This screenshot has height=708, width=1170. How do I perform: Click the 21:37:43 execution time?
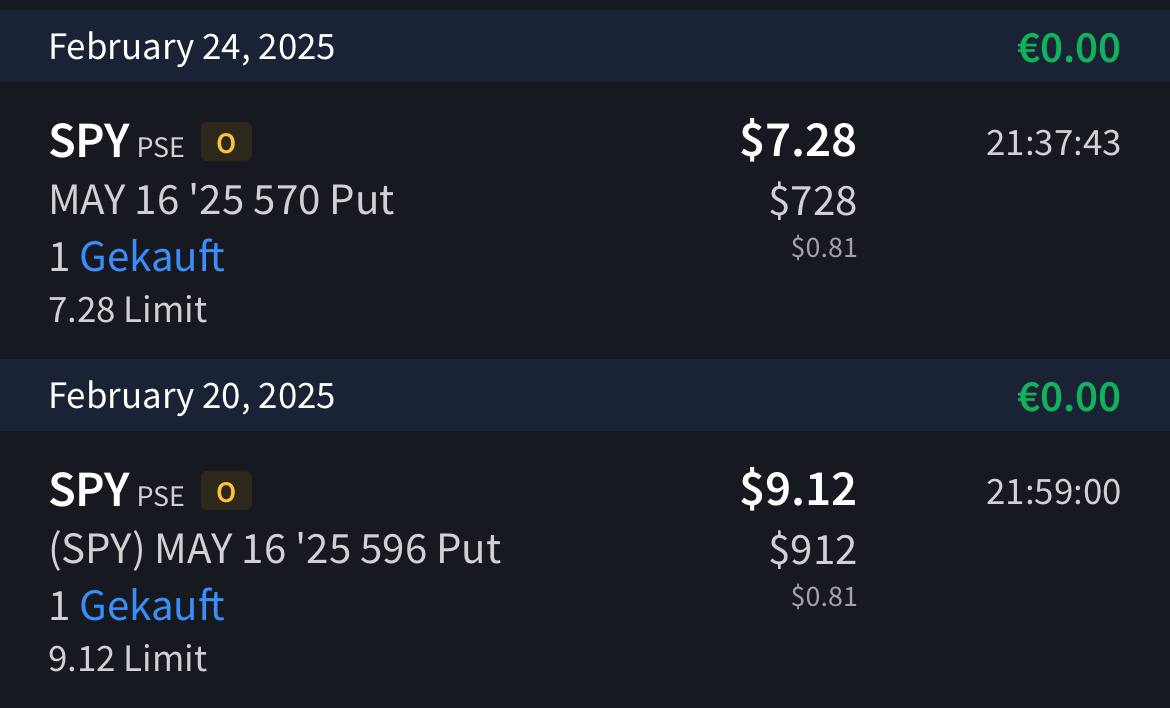(1053, 143)
